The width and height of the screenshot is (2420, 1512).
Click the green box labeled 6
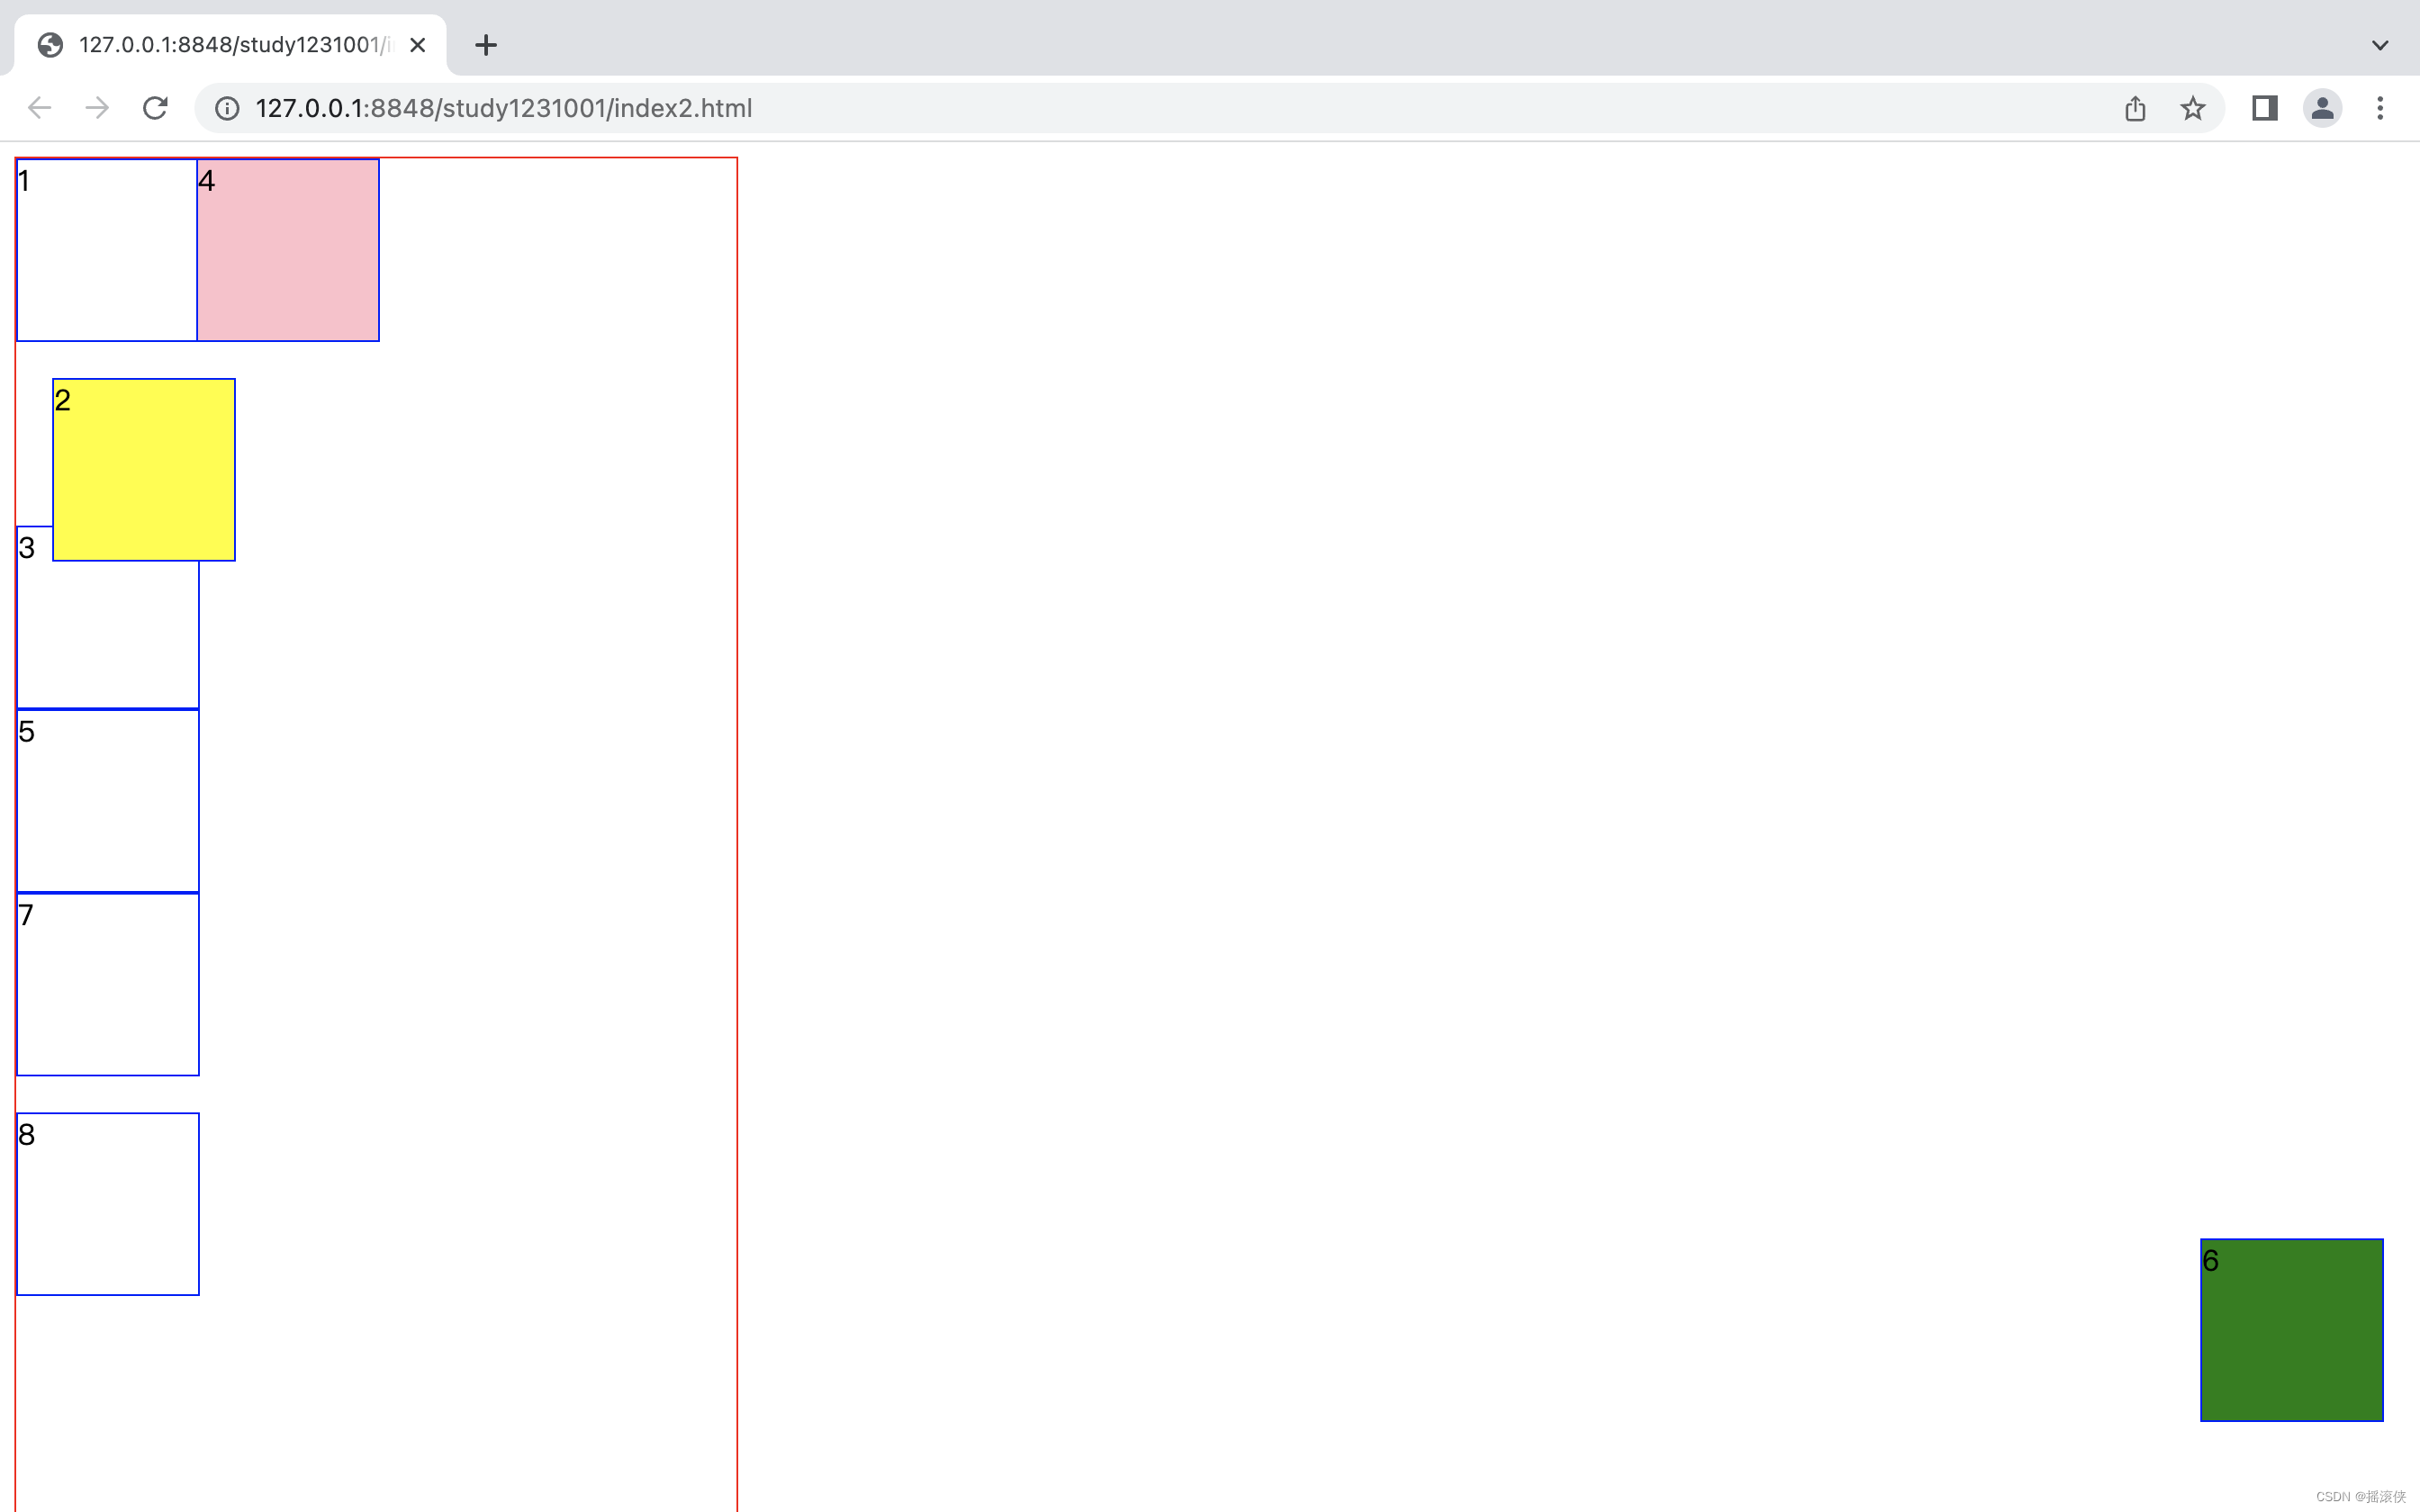tap(2291, 1330)
